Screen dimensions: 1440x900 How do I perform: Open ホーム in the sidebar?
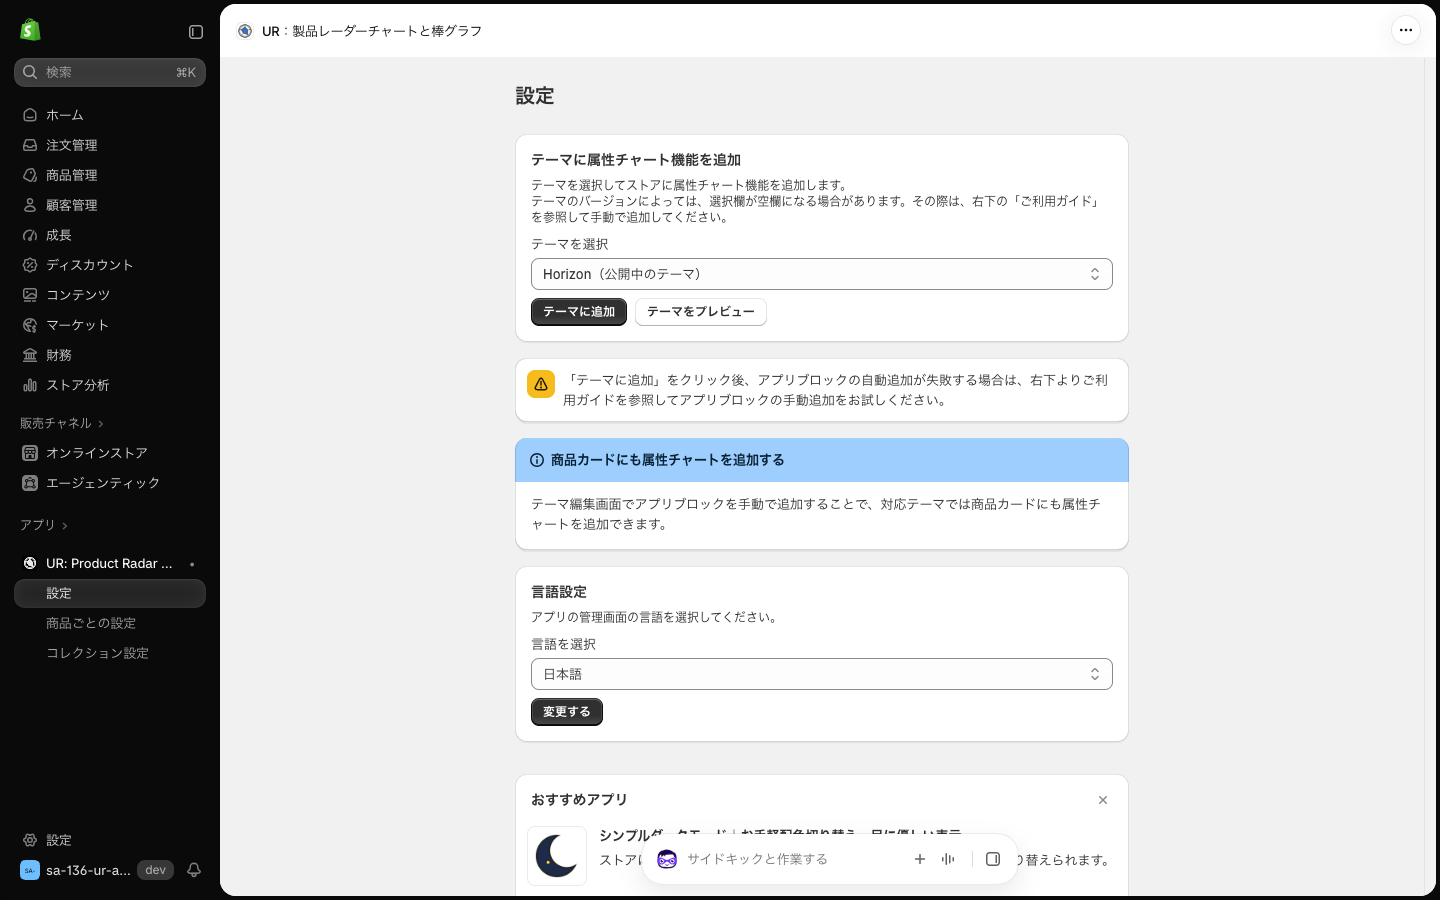click(x=110, y=115)
